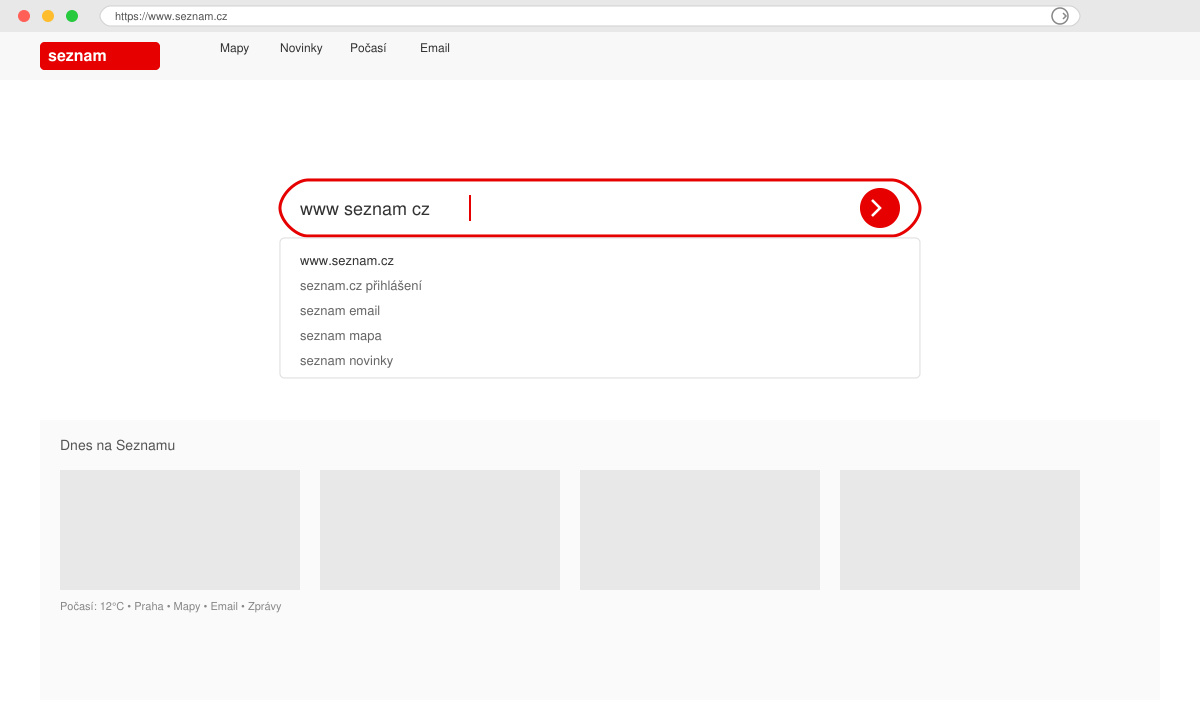Minimize the window with the yellow button
This screenshot has height=720, width=1200.
coord(48,16)
